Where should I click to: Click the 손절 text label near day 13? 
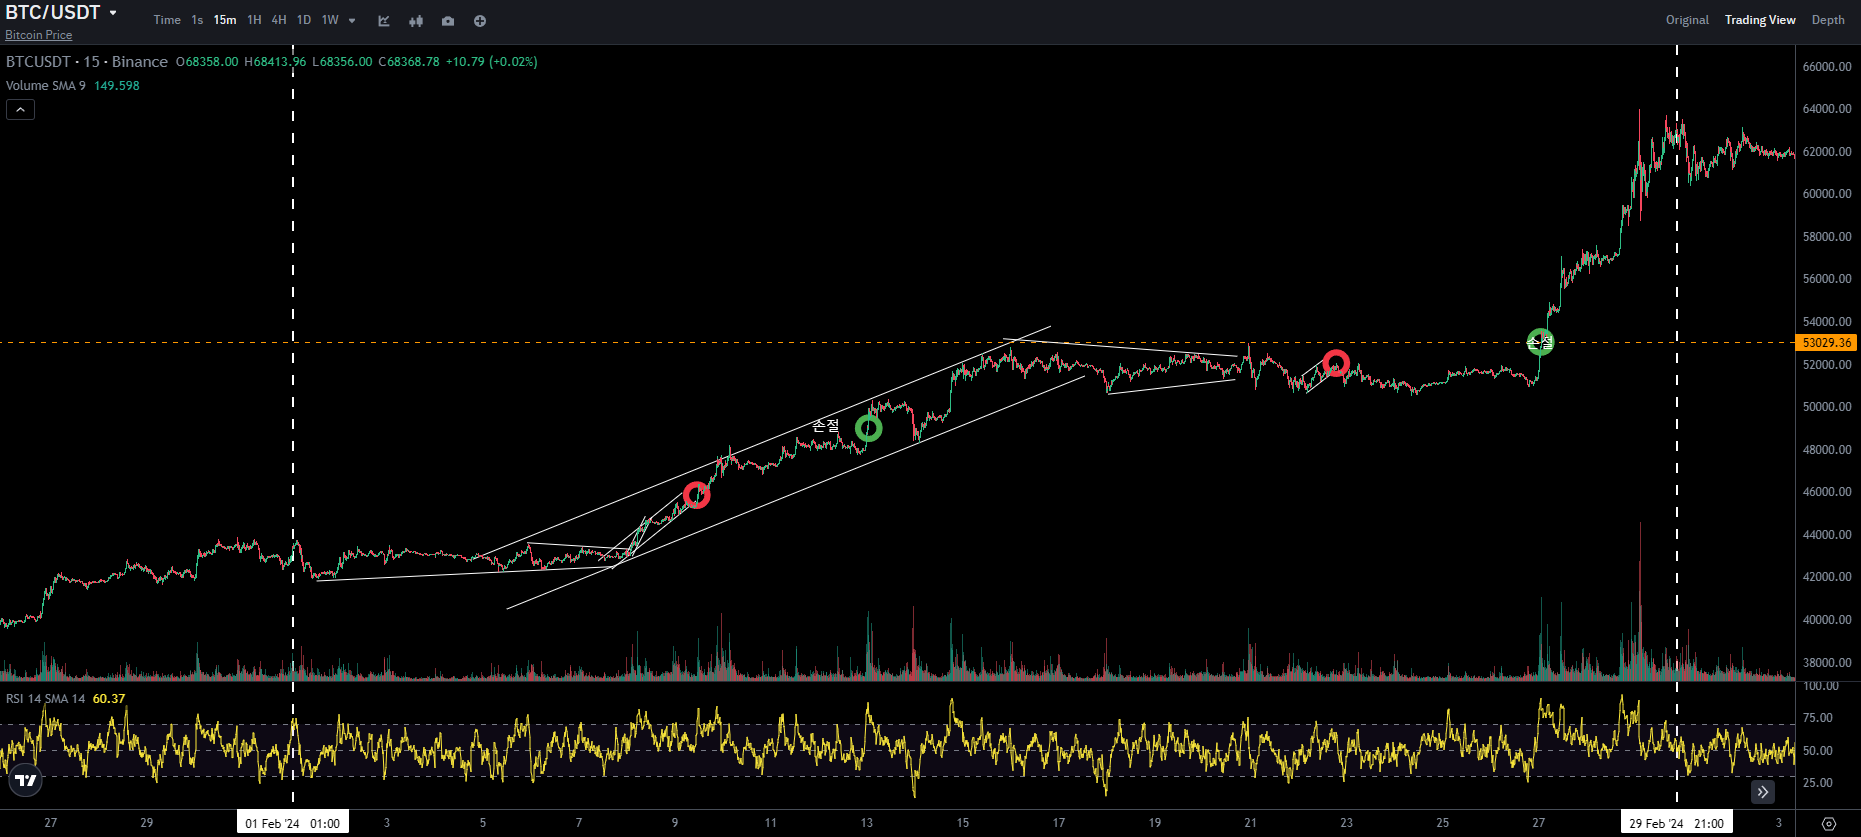(x=826, y=426)
